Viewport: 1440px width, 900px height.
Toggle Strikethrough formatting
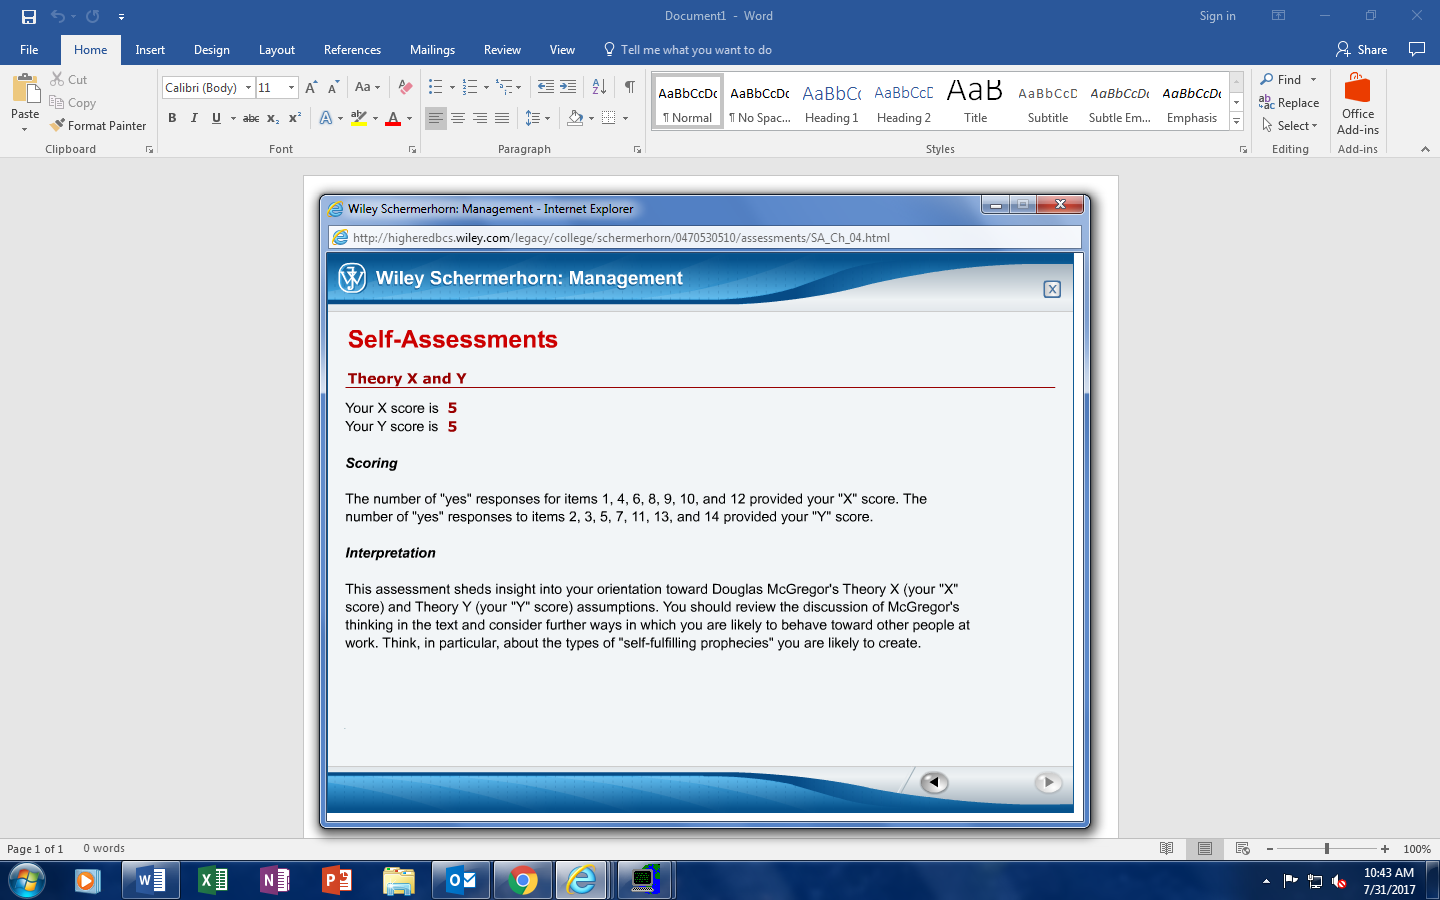[x=251, y=118]
